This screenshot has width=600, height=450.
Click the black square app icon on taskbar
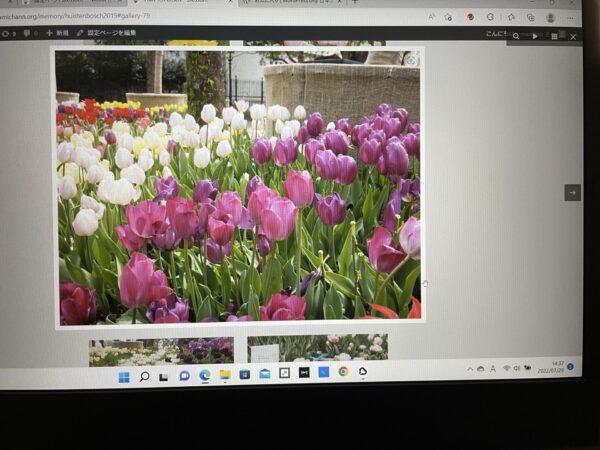click(304, 372)
